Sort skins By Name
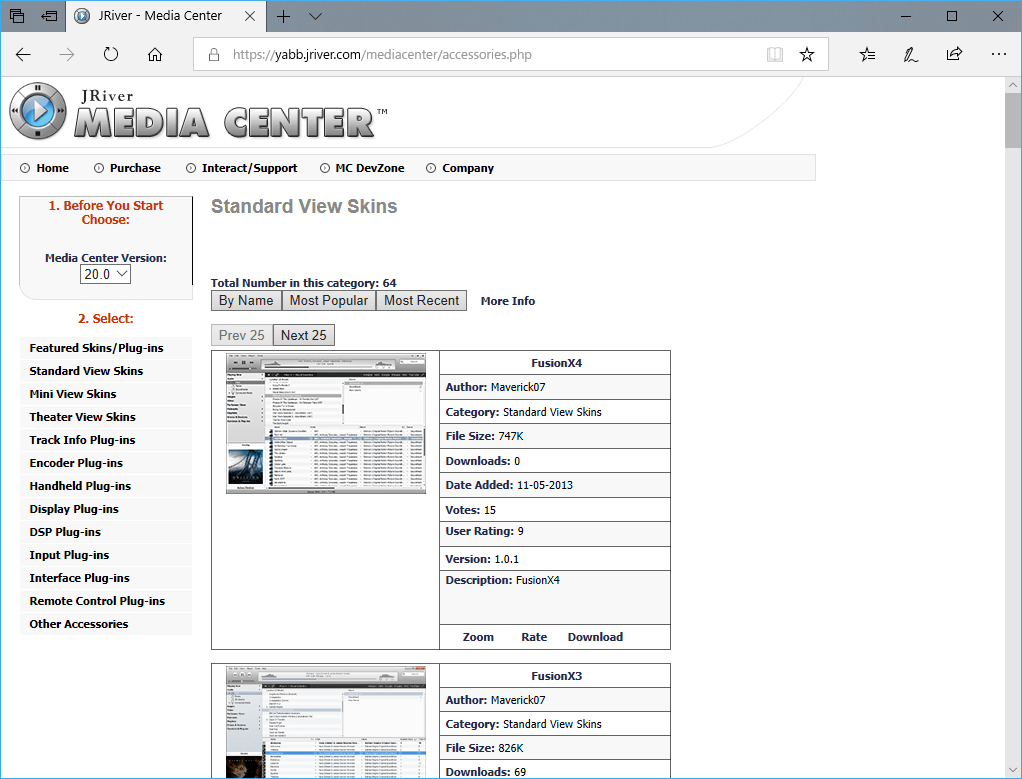This screenshot has height=779, width=1022. pyautogui.click(x=246, y=301)
